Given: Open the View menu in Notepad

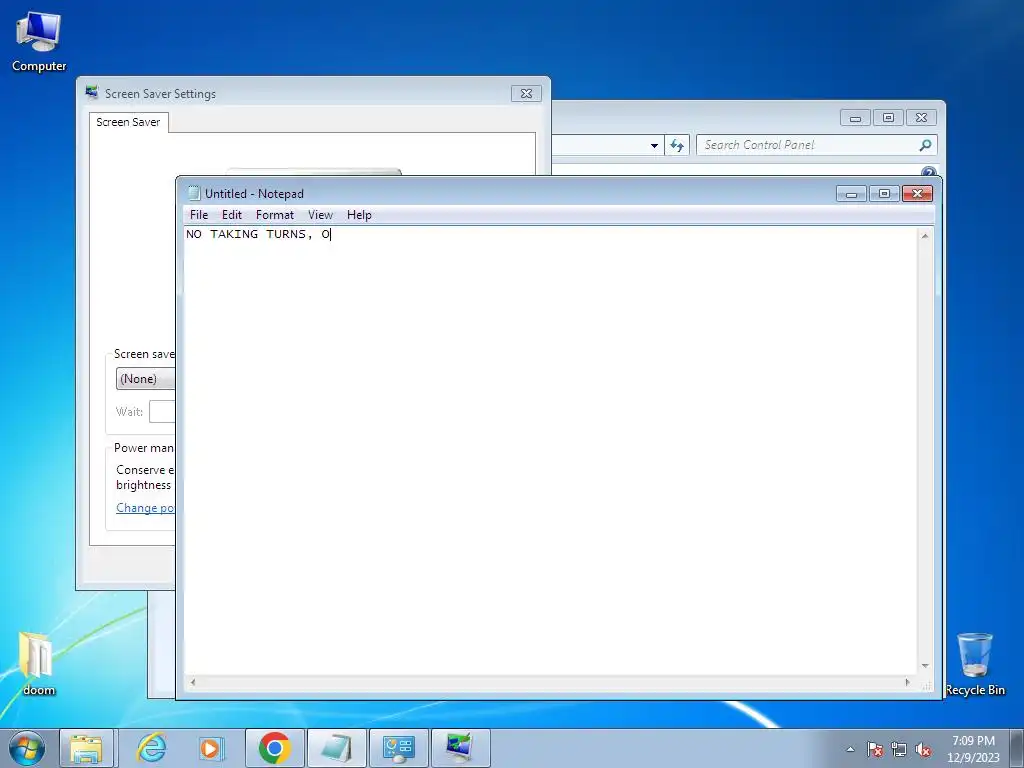Looking at the screenshot, I should (x=320, y=215).
